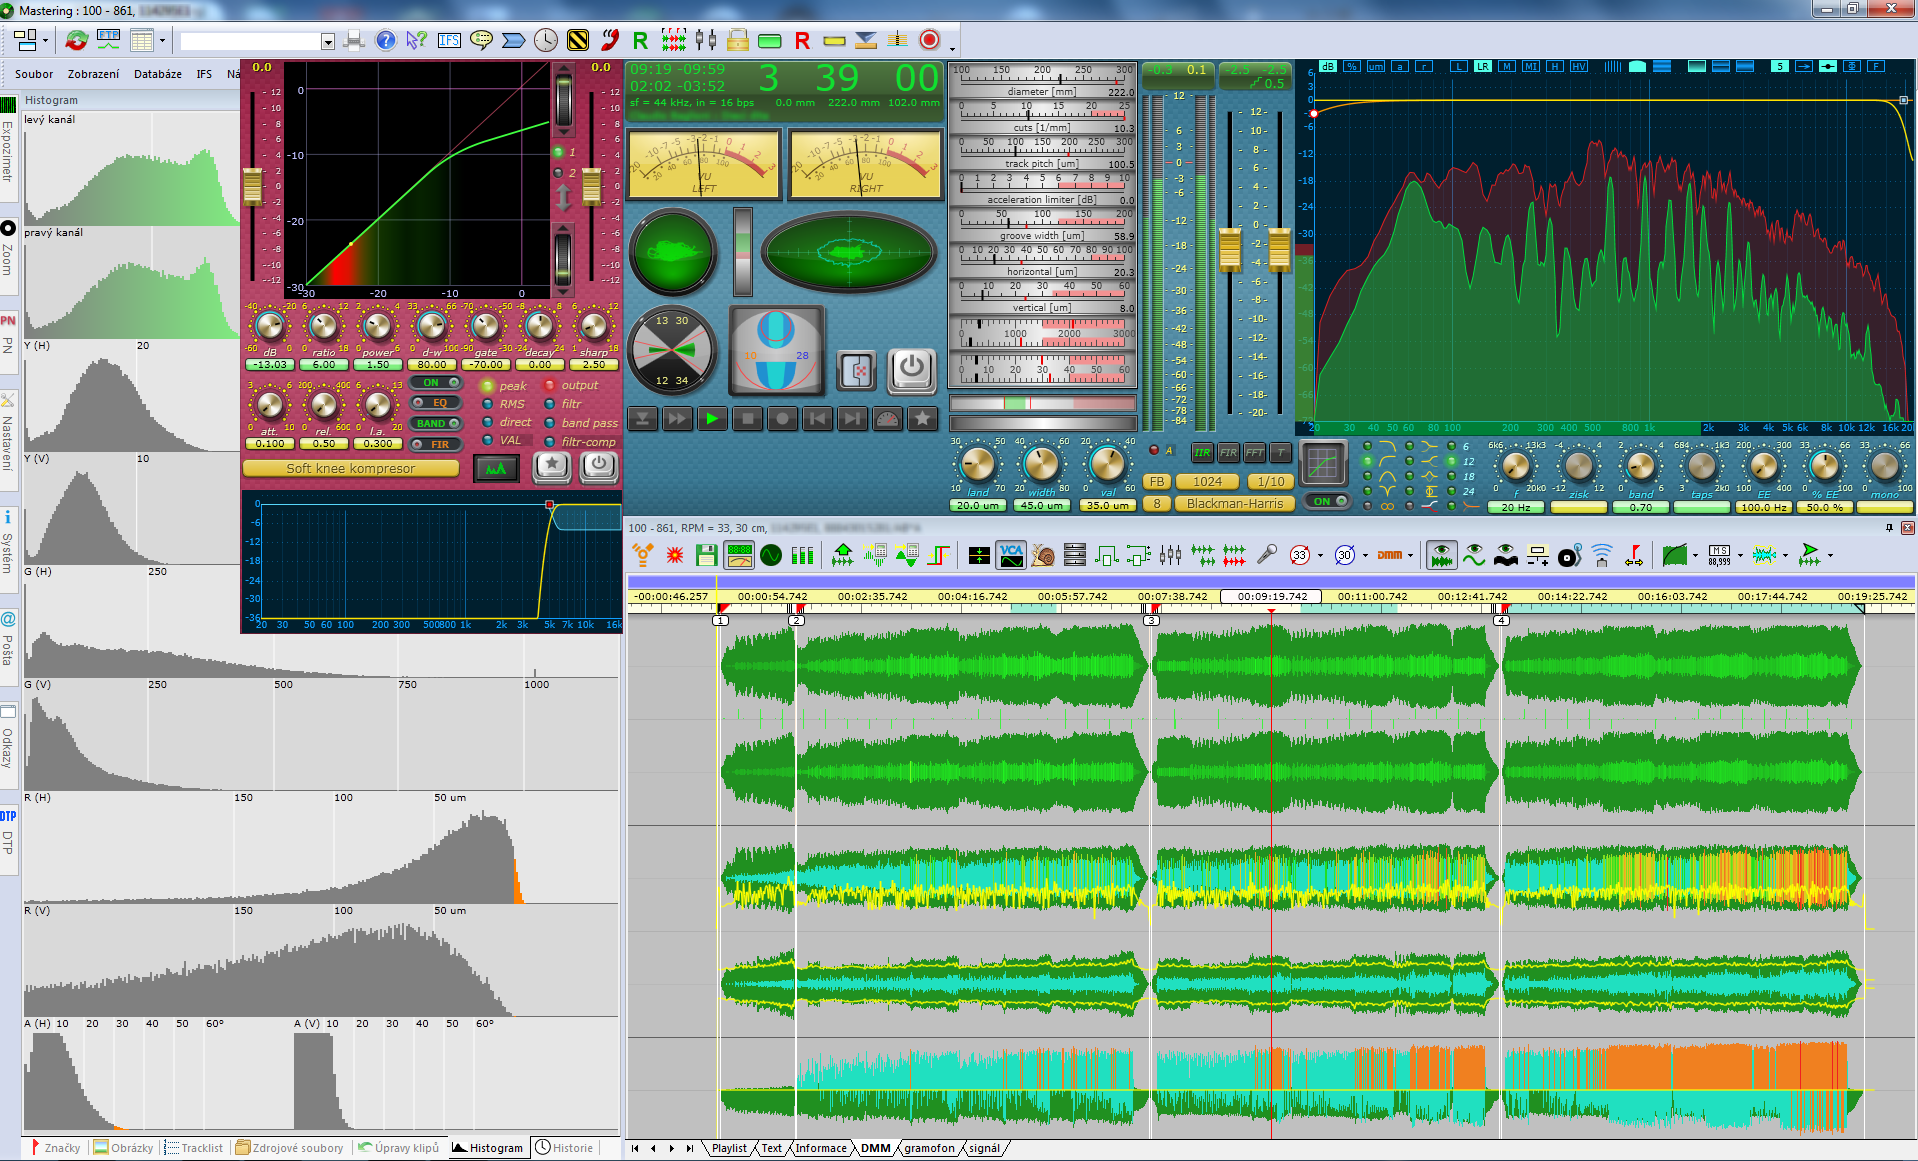Select the direct detection radio option

pyautogui.click(x=487, y=422)
